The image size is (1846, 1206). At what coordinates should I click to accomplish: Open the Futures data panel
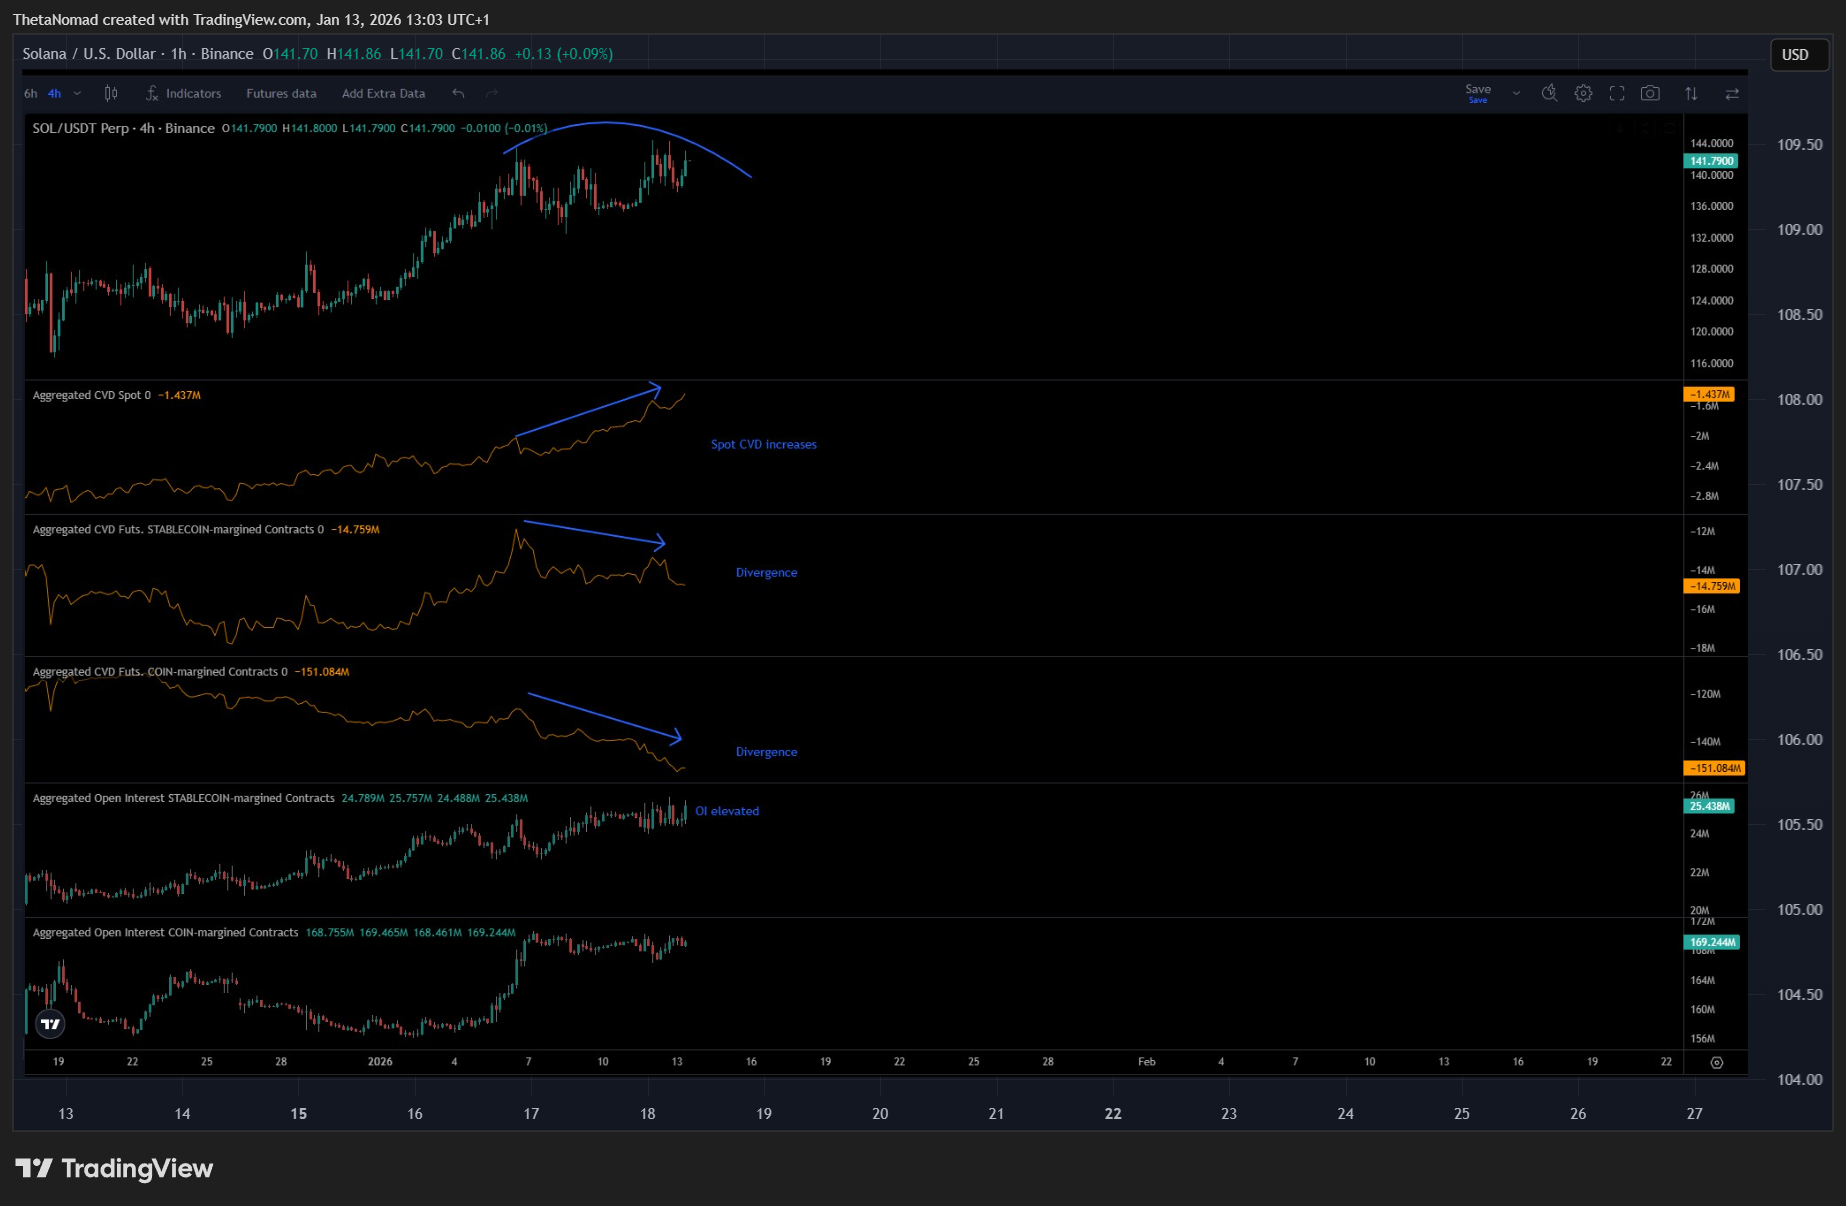pos(281,93)
